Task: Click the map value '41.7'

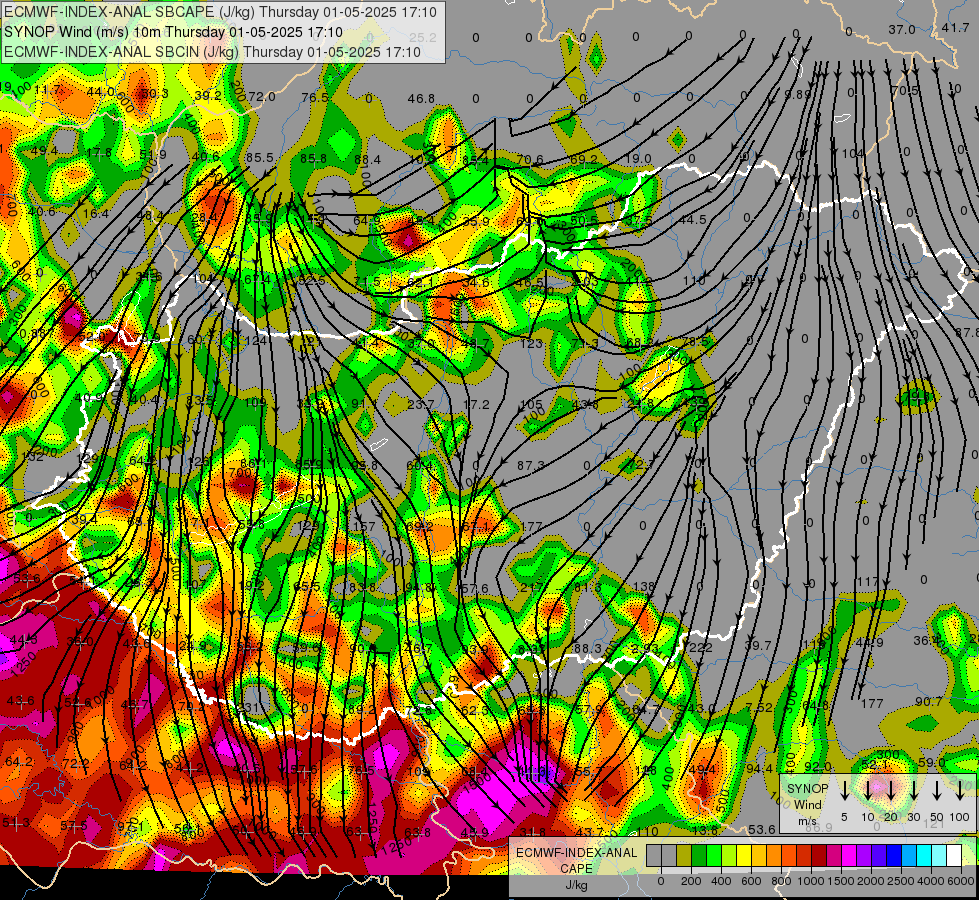Action: tap(955, 27)
